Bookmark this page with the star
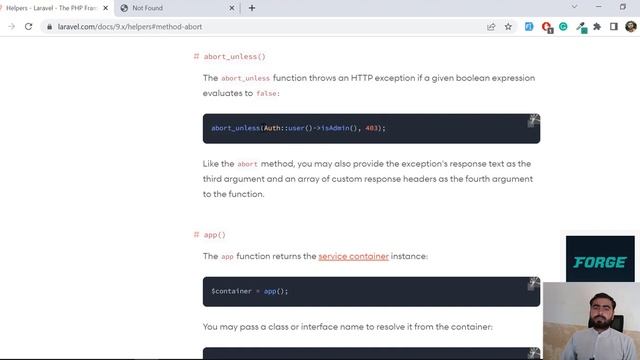 click(508, 27)
